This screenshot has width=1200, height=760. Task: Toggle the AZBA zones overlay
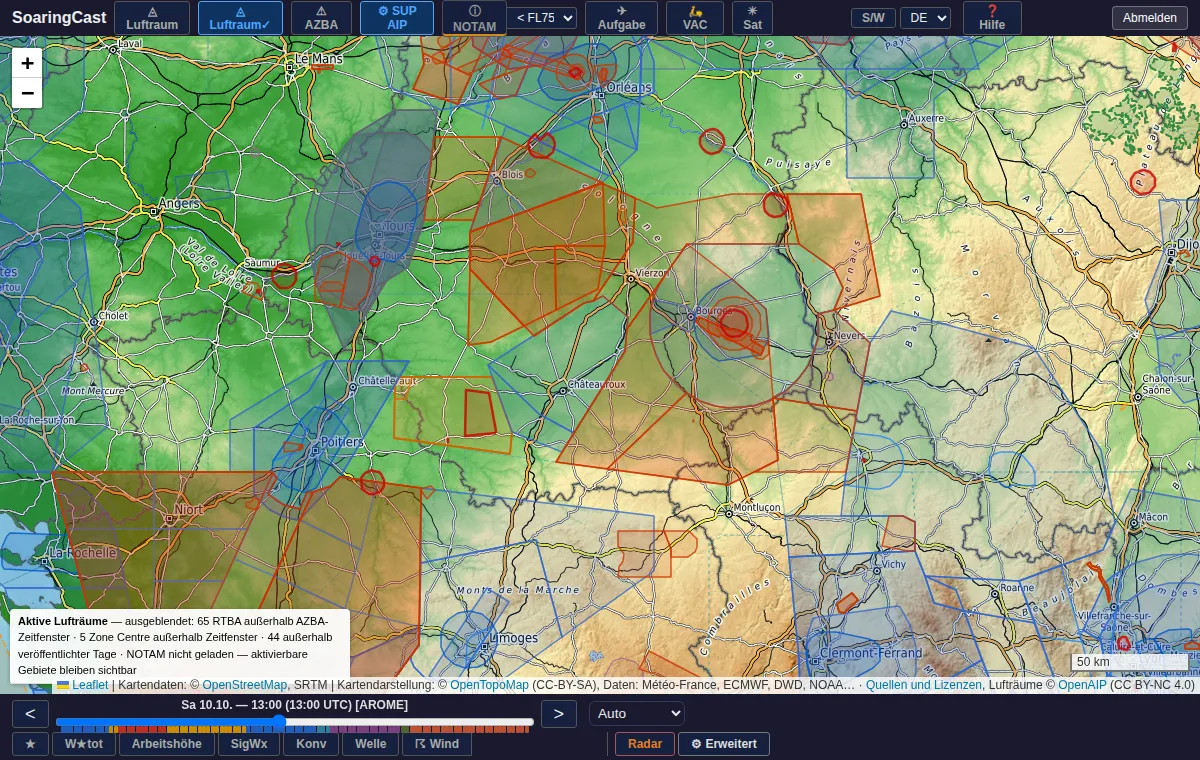[x=321, y=18]
